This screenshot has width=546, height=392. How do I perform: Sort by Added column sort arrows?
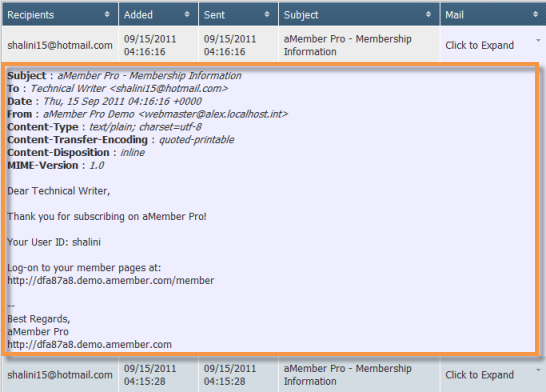tap(187, 14)
